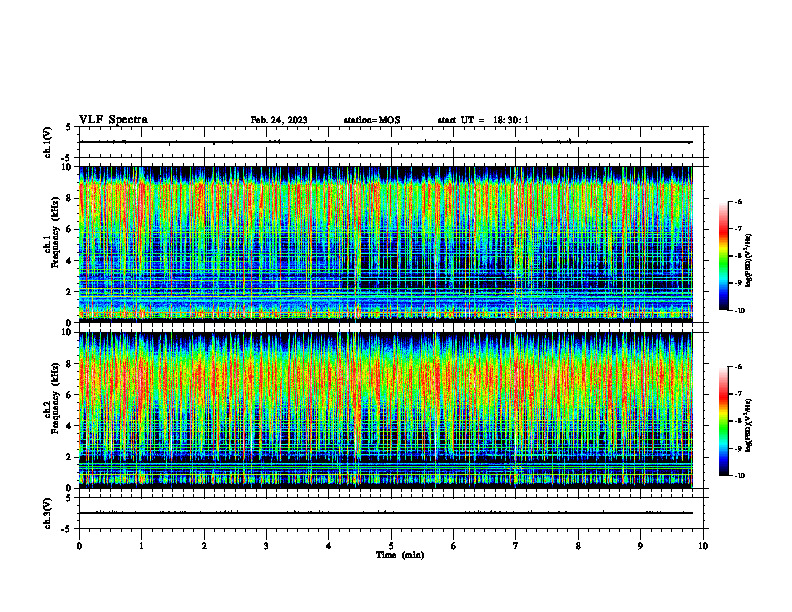Viewport: 792px width, 612px height.
Task: Click time axis tick label "0"
Action: 79,546
